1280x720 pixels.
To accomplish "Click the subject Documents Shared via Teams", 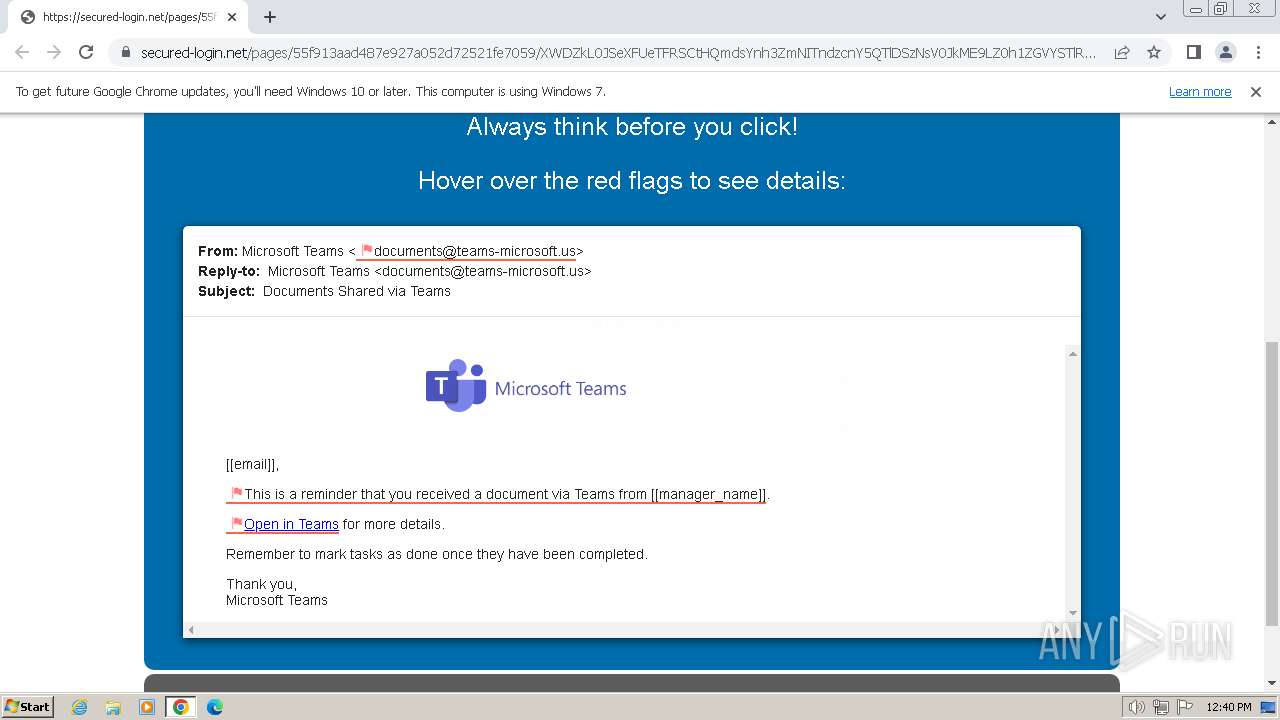I will (x=357, y=291).
